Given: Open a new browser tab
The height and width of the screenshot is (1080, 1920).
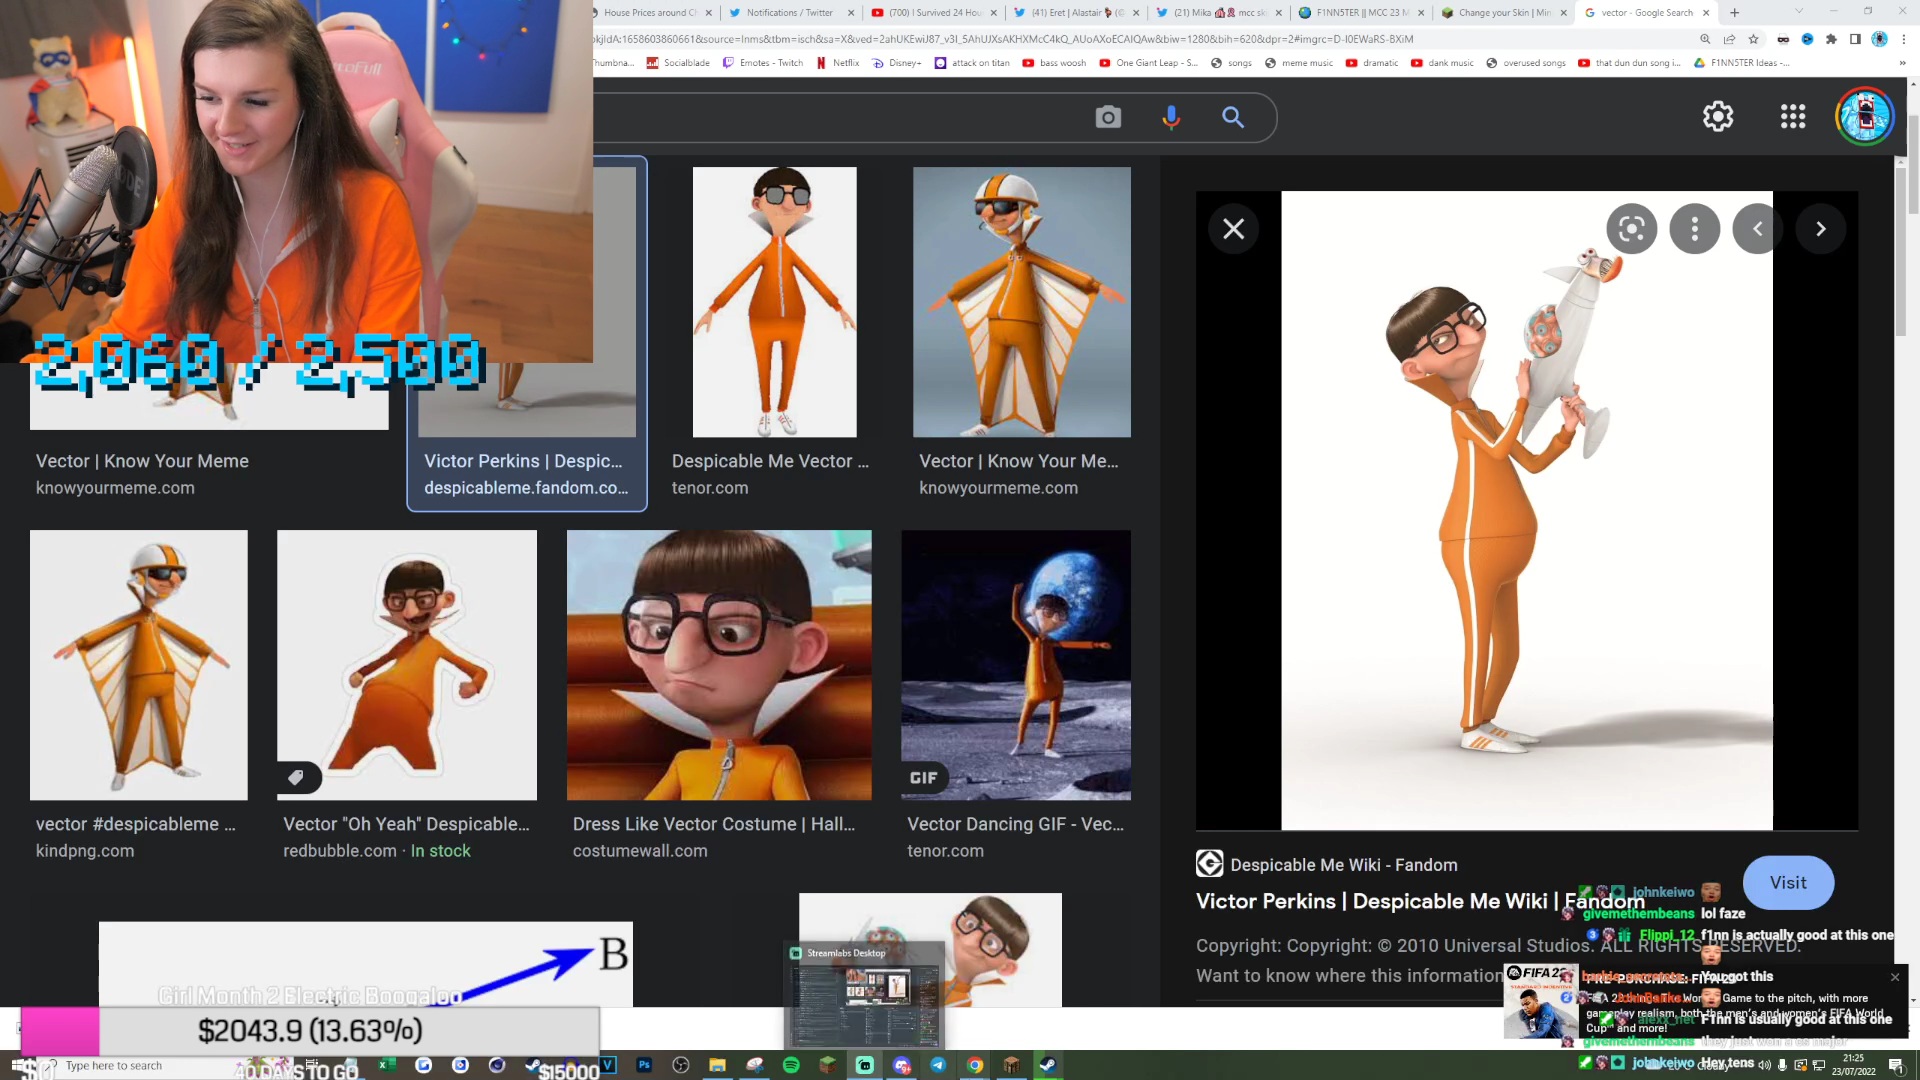Looking at the screenshot, I should (x=1735, y=13).
